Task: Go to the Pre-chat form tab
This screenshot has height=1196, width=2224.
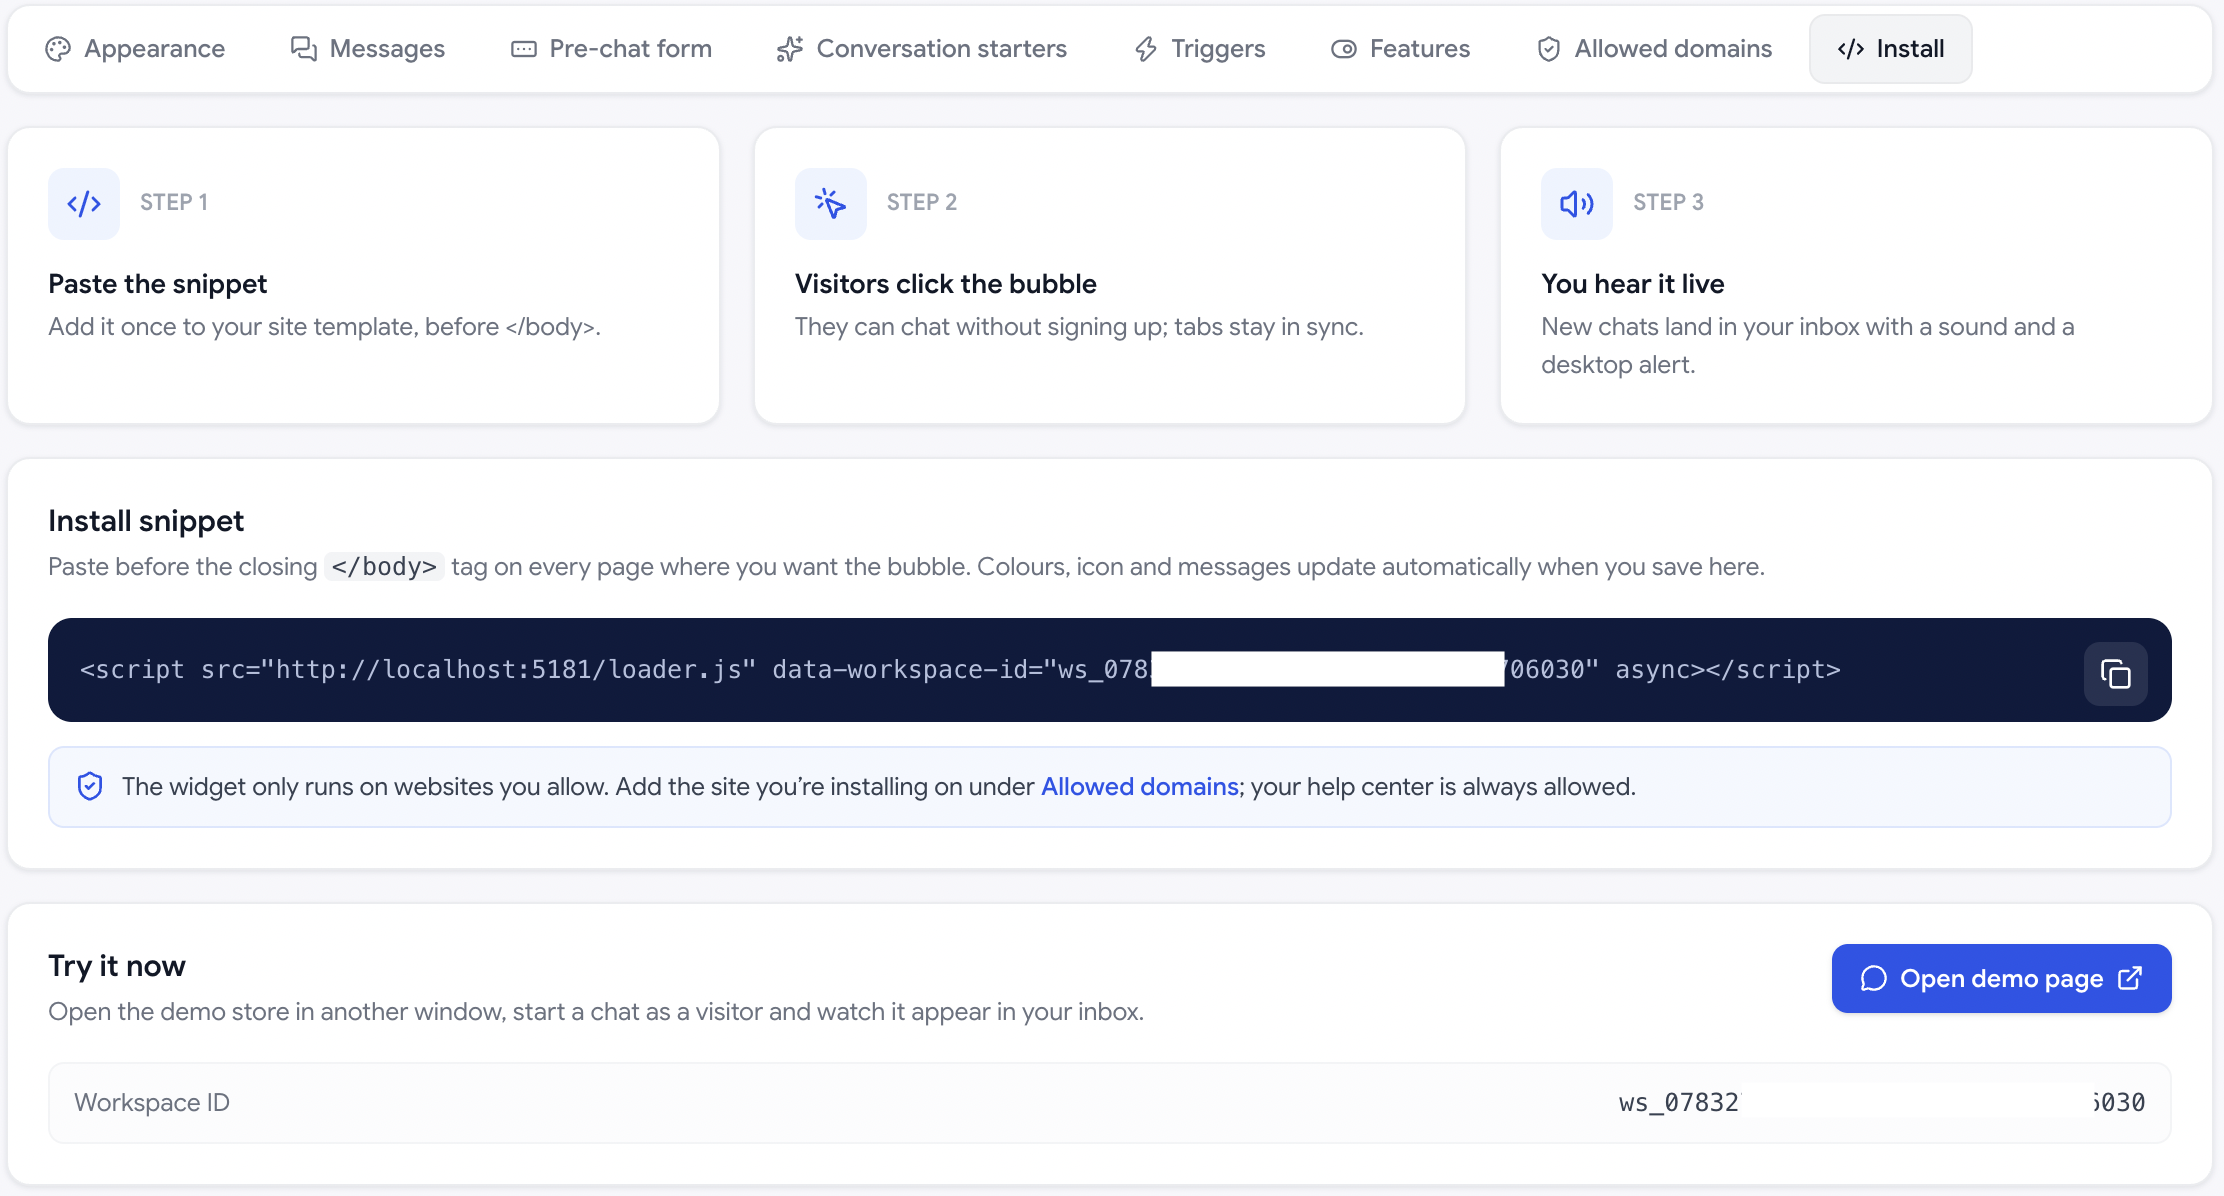Action: point(611,49)
